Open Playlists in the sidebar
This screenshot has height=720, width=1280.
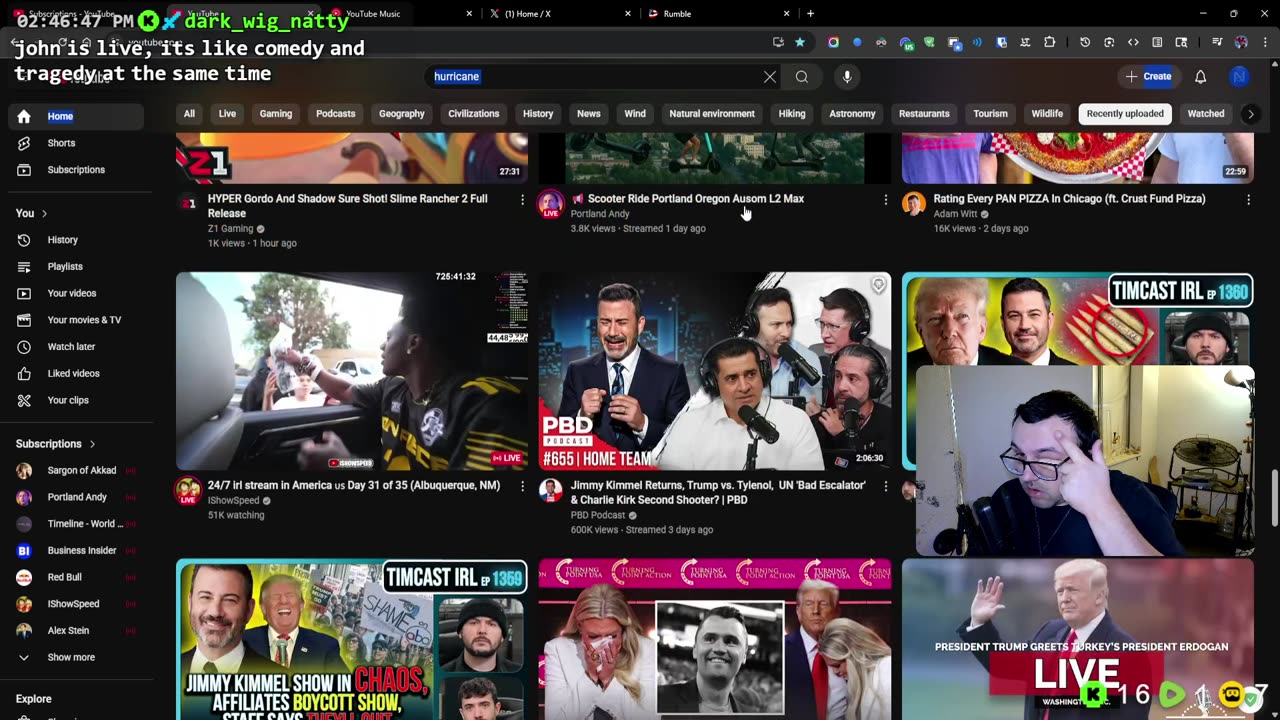point(76,267)
